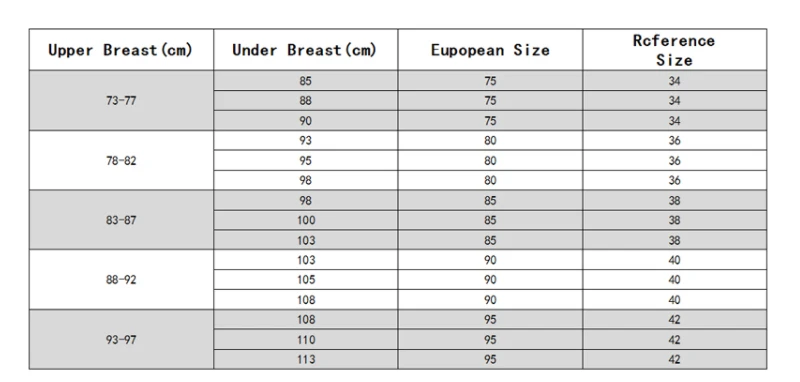The height and width of the screenshot is (382, 800).
Task: Click the 73-77 upper breast cell
Action: (x=121, y=100)
